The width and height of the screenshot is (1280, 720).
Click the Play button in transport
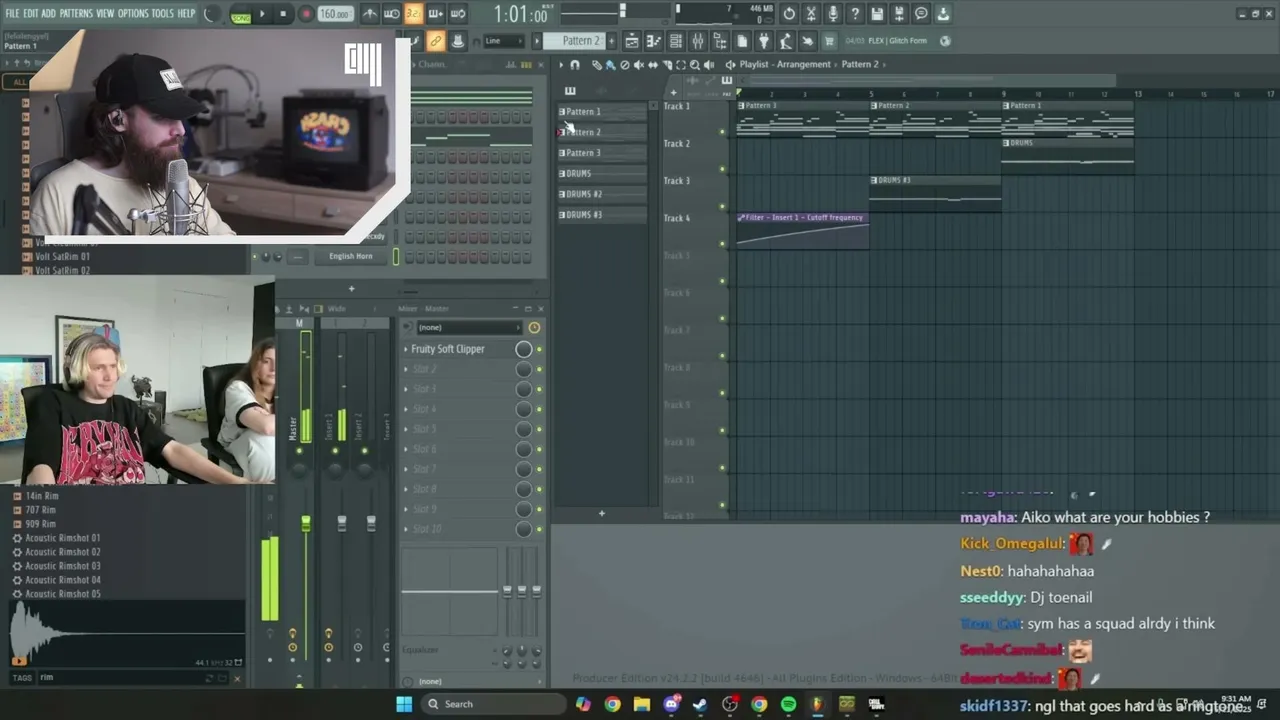tap(262, 14)
